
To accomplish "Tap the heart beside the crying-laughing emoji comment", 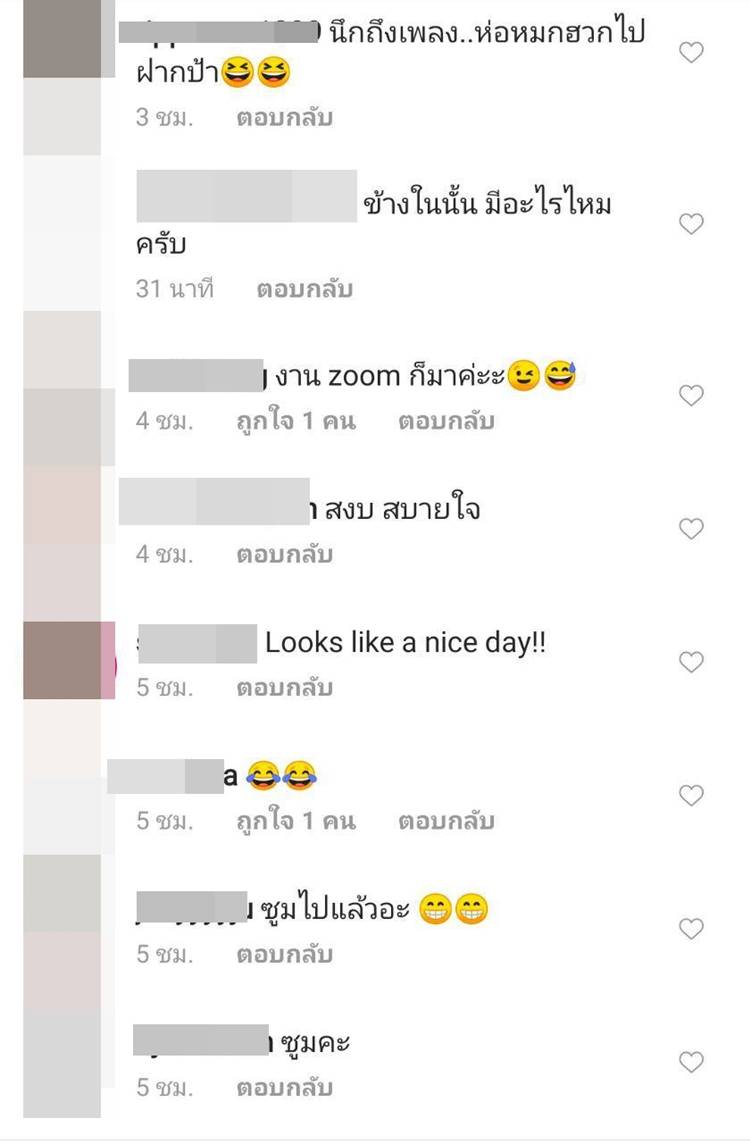I will tap(691, 795).
